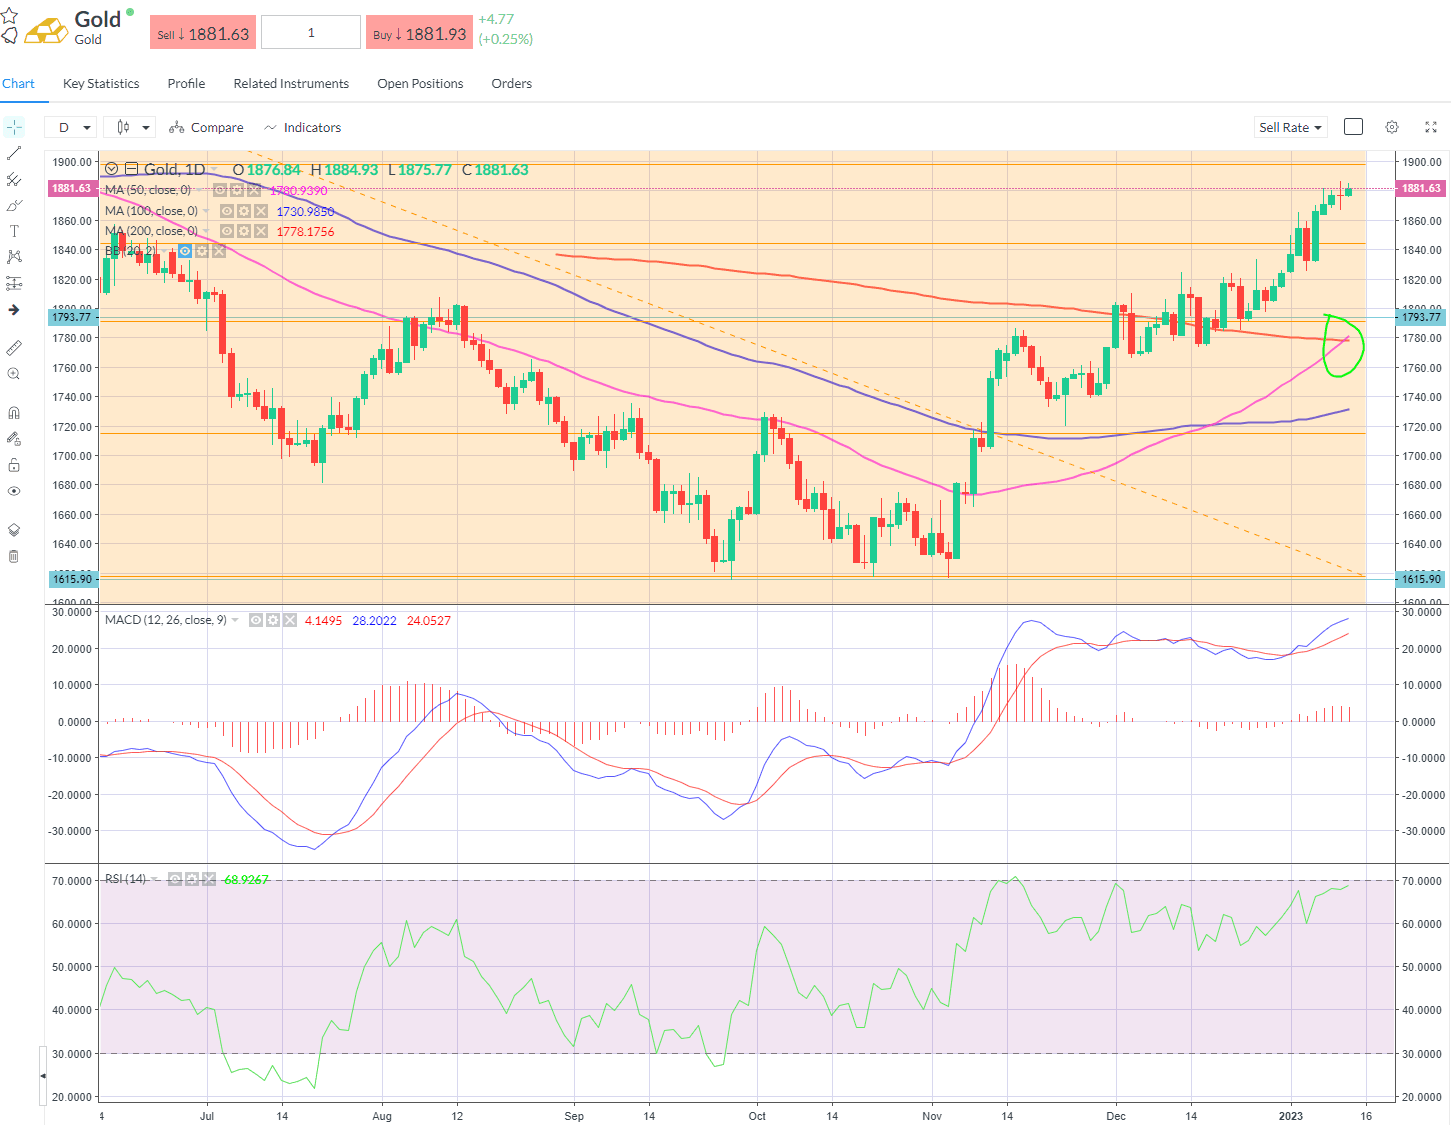Click the Sell 1881.63 button

tap(203, 33)
